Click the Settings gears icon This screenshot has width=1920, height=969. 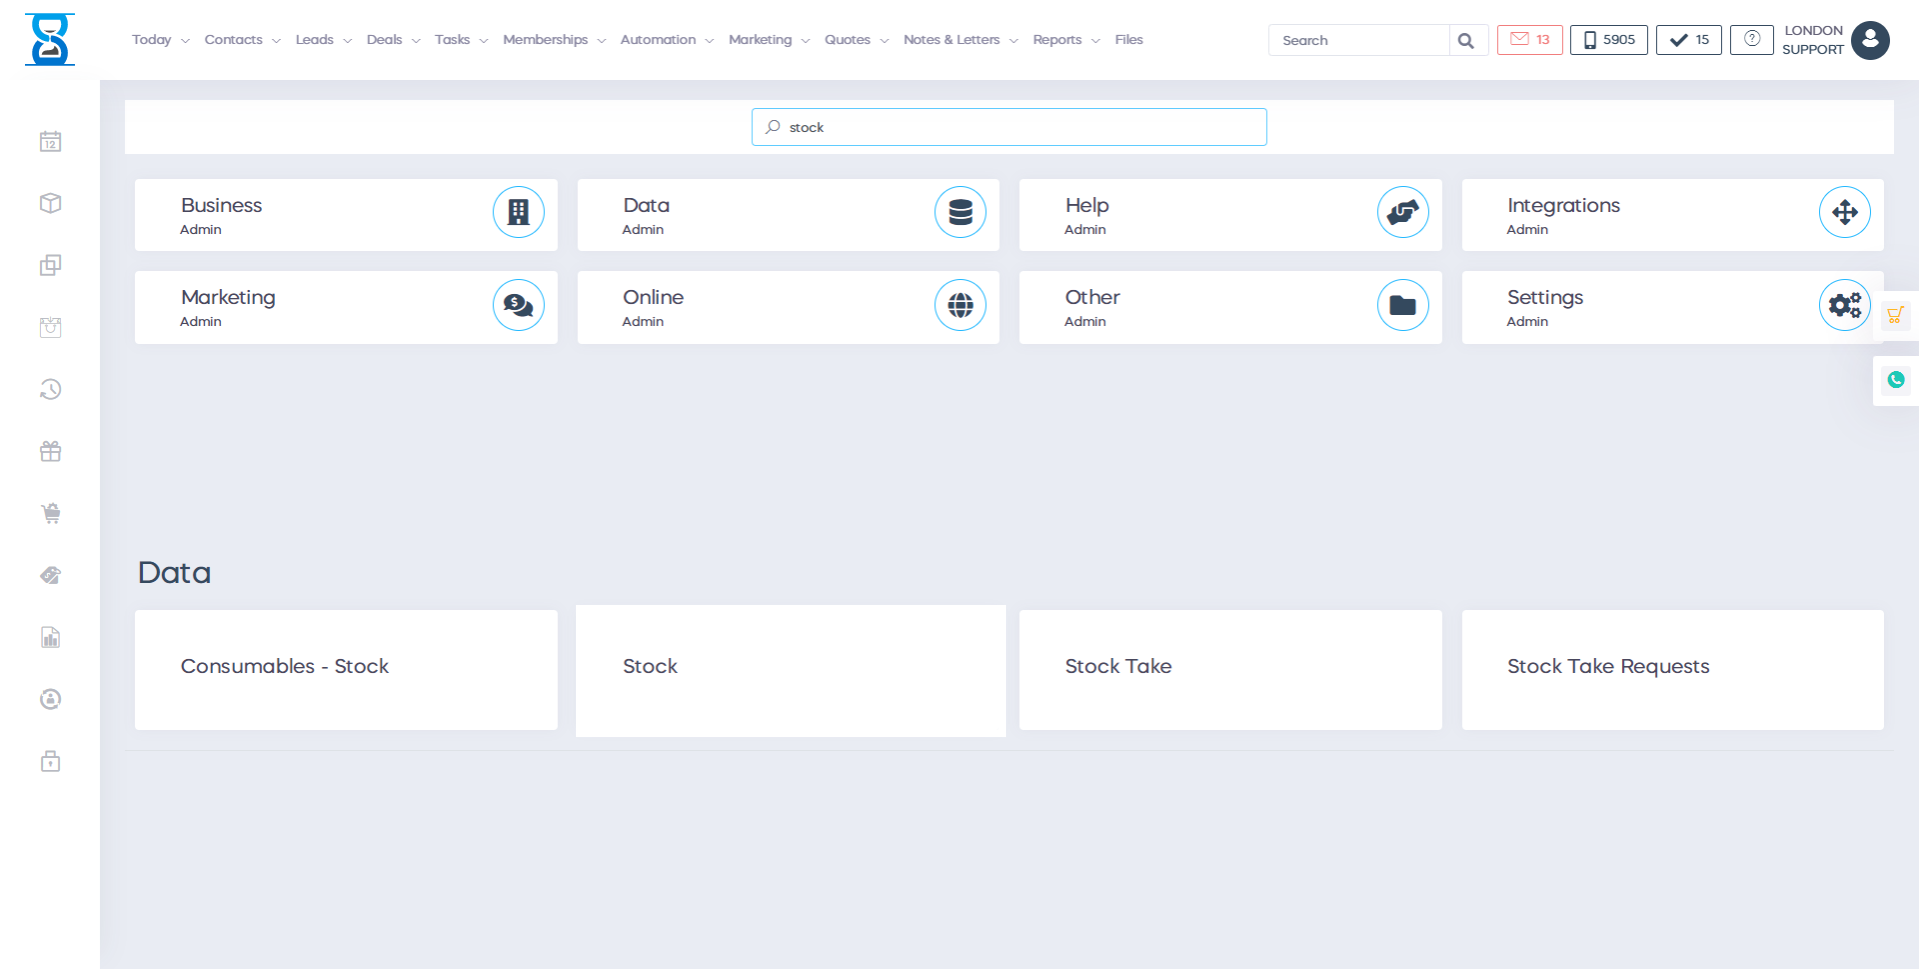click(1844, 305)
